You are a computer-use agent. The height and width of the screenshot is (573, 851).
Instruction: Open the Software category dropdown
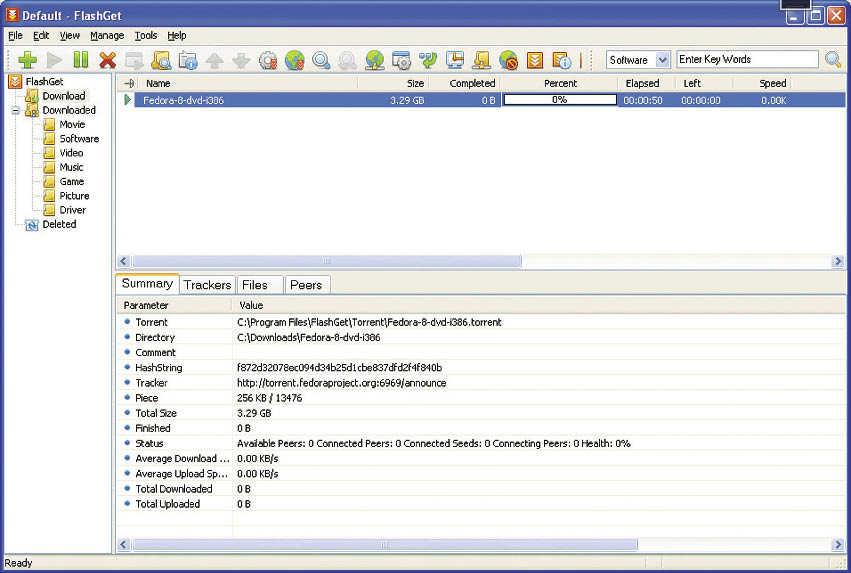[662, 60]
